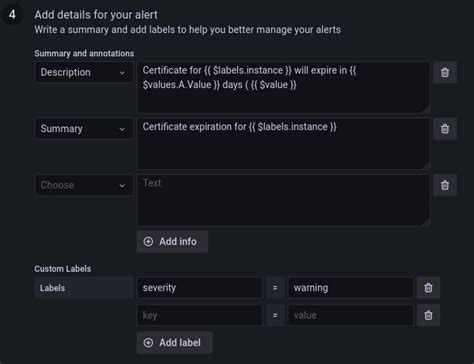
Task: Click the plus icon on Add info
Action: (x=148, y=242)
